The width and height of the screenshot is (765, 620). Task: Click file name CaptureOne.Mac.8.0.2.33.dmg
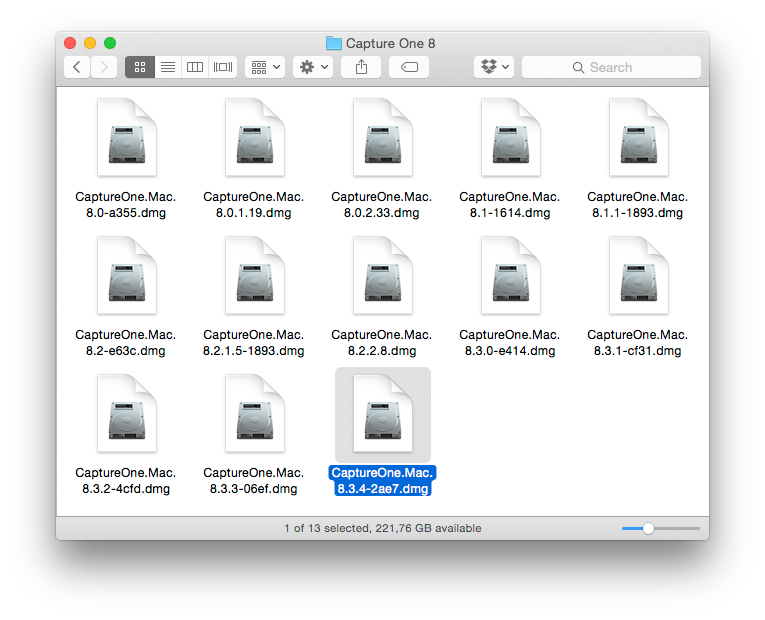(x=382, y=205)
